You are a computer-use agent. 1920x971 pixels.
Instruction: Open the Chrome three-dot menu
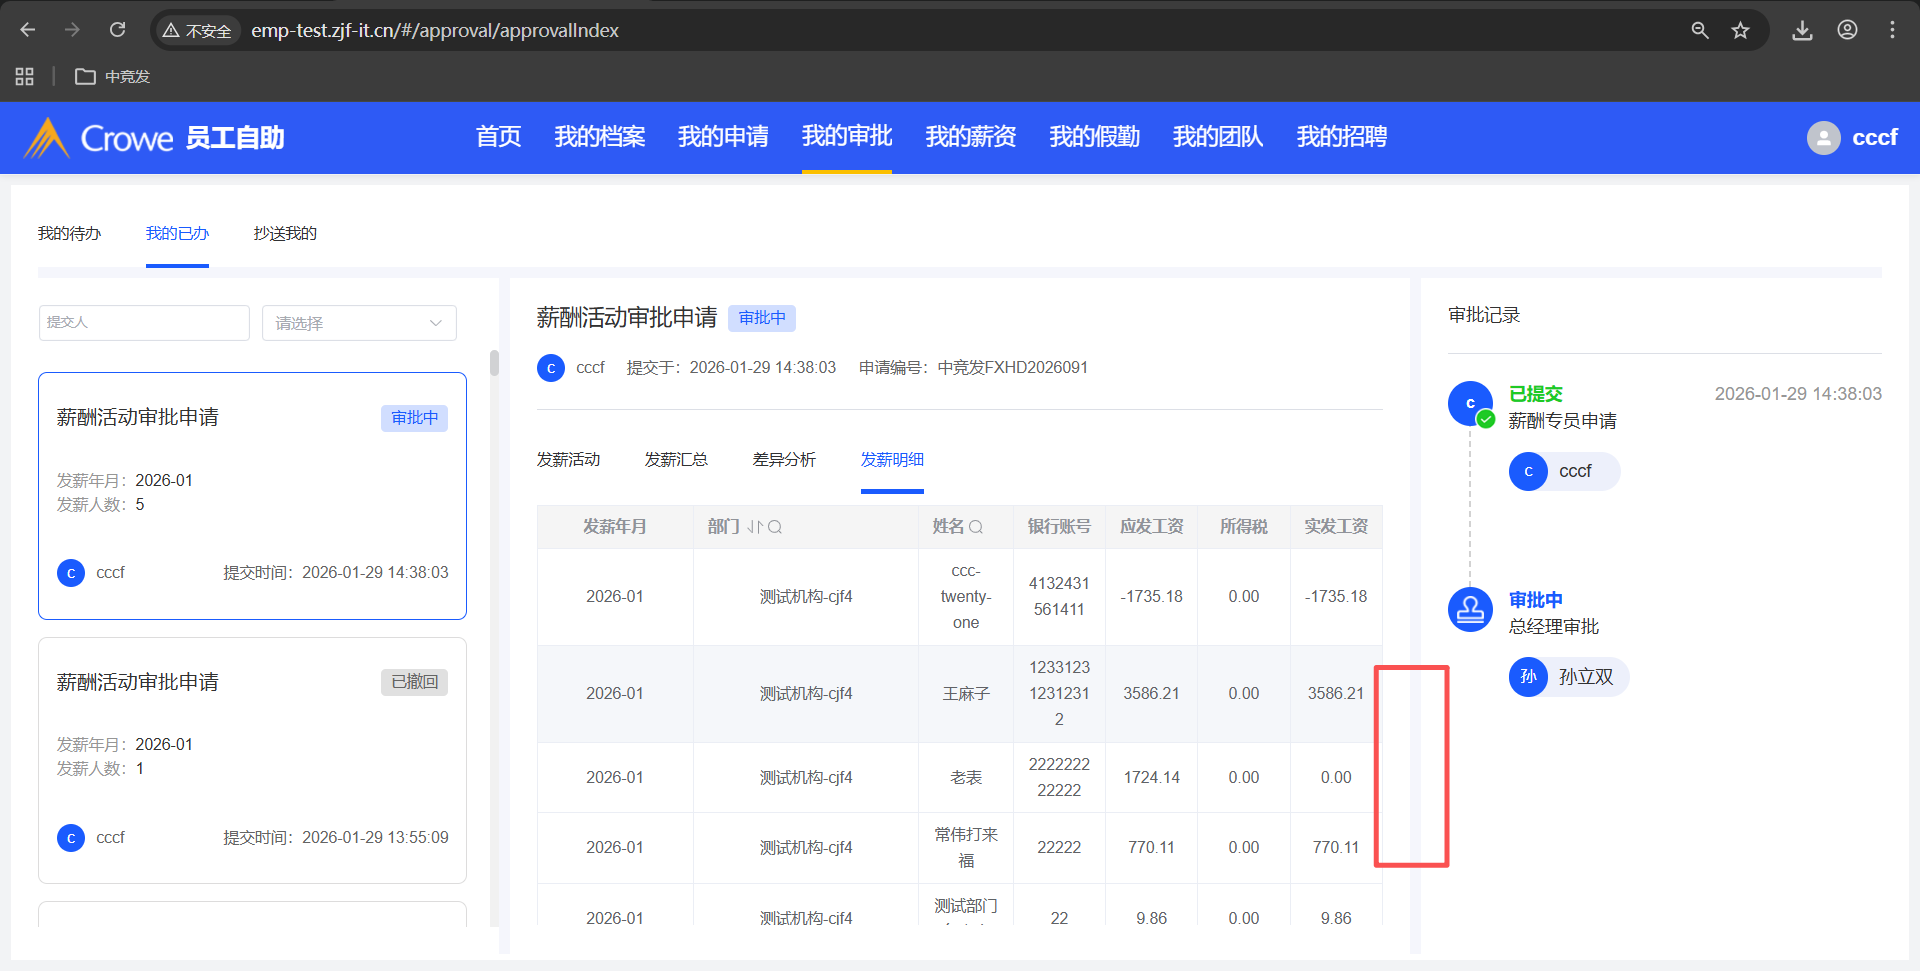pos(1892,30)
